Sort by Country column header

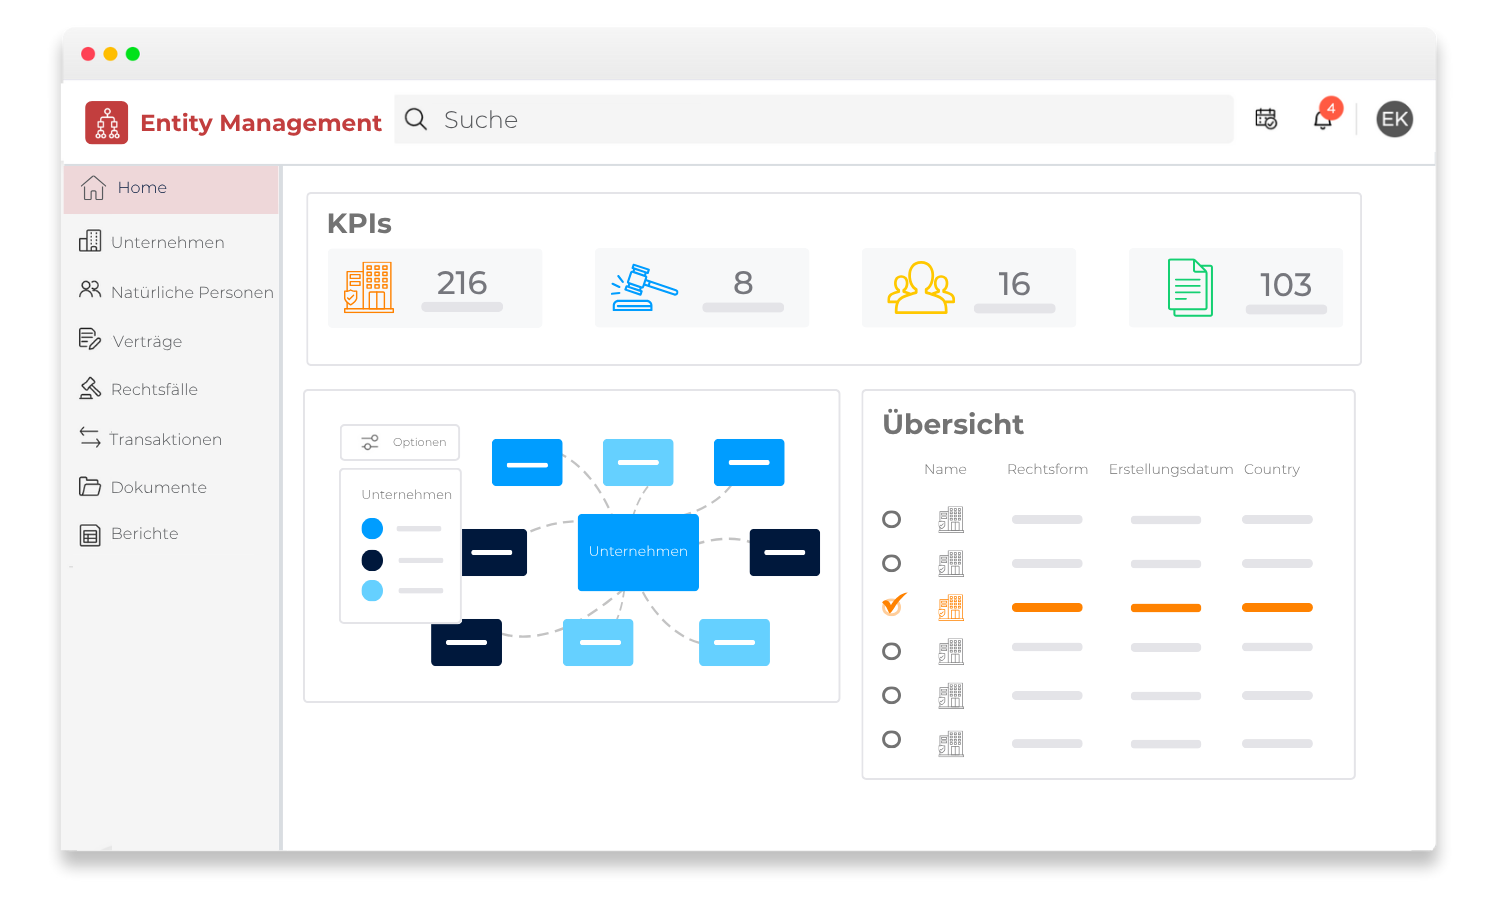tap(1272, 469)
